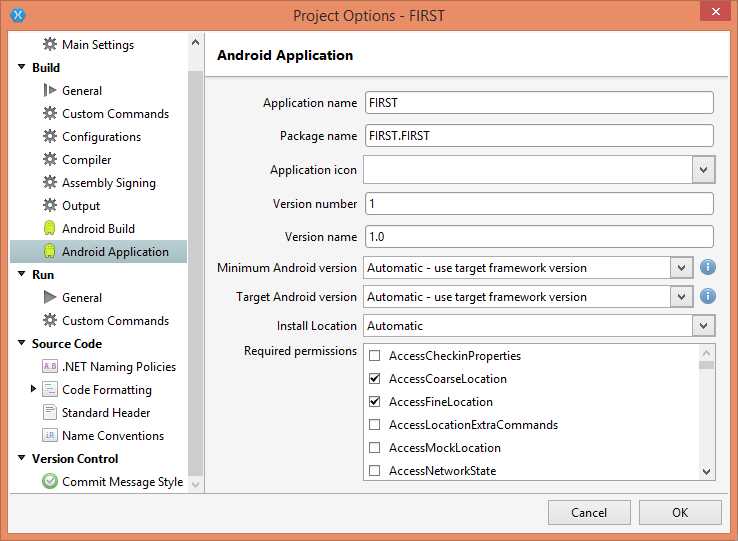Click the gear icon next to Output

coord(50,205)
